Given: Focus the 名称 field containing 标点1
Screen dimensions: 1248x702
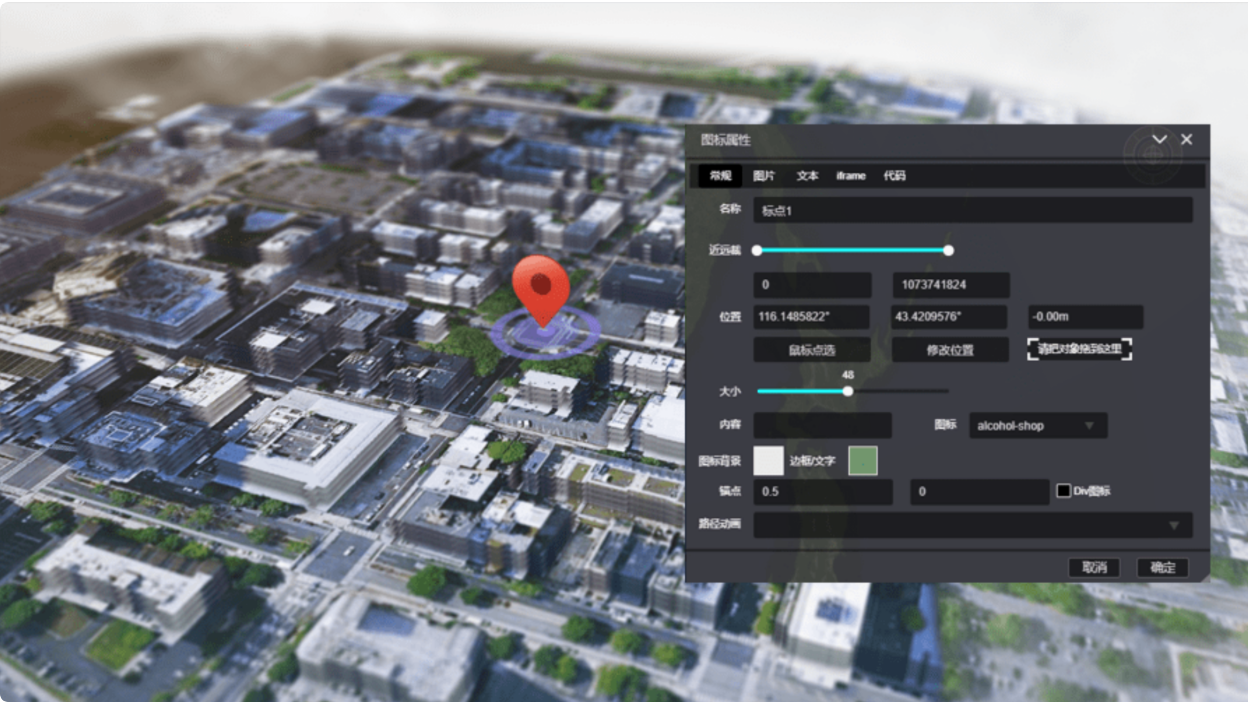Looking at the screenshot, I should tap(972, 210).
